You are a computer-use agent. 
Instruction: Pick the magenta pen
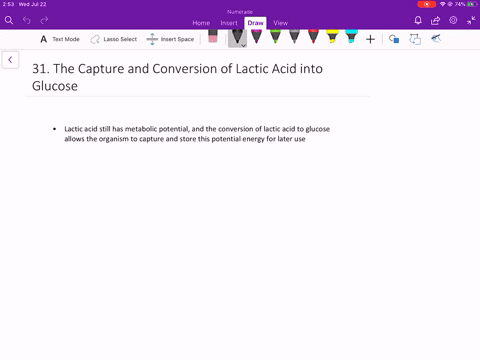tap(256, 37)
